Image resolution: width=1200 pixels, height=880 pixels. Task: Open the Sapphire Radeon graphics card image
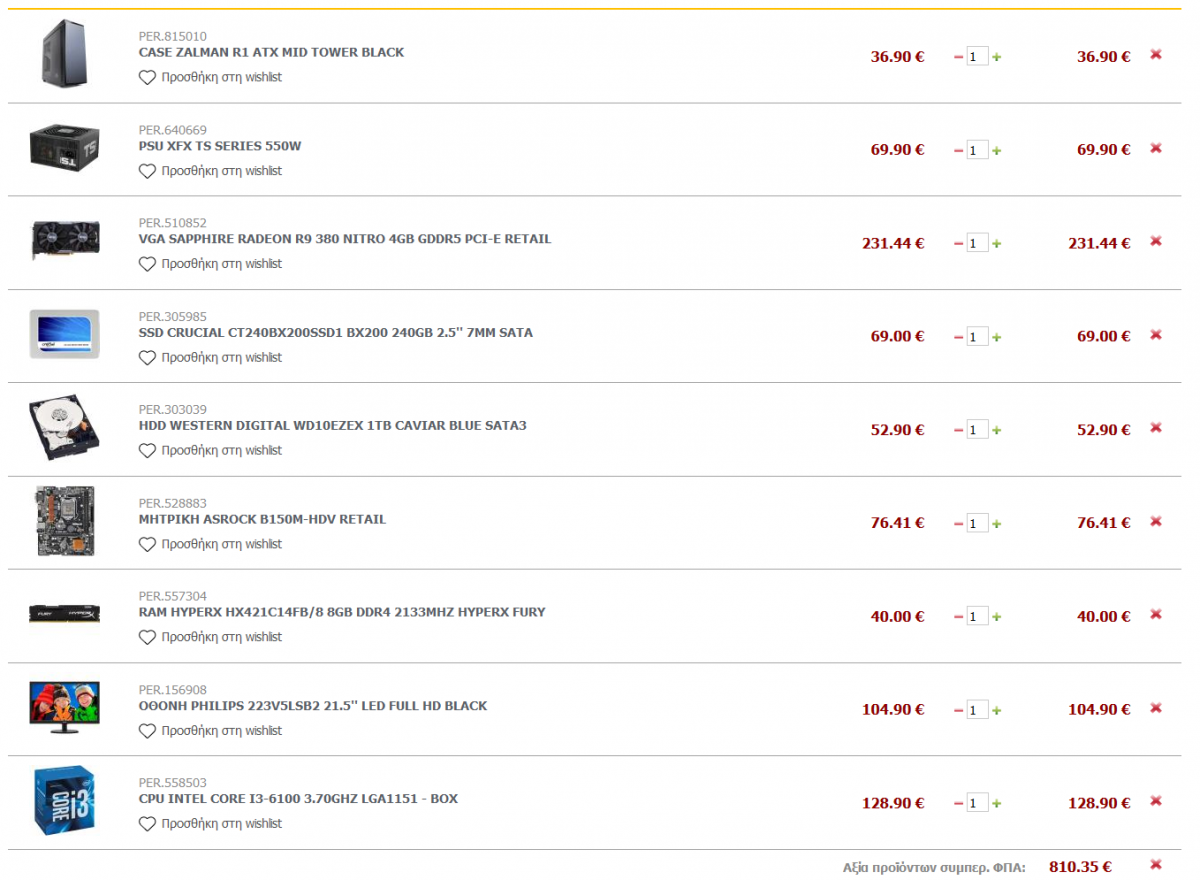tap(65, 240)
